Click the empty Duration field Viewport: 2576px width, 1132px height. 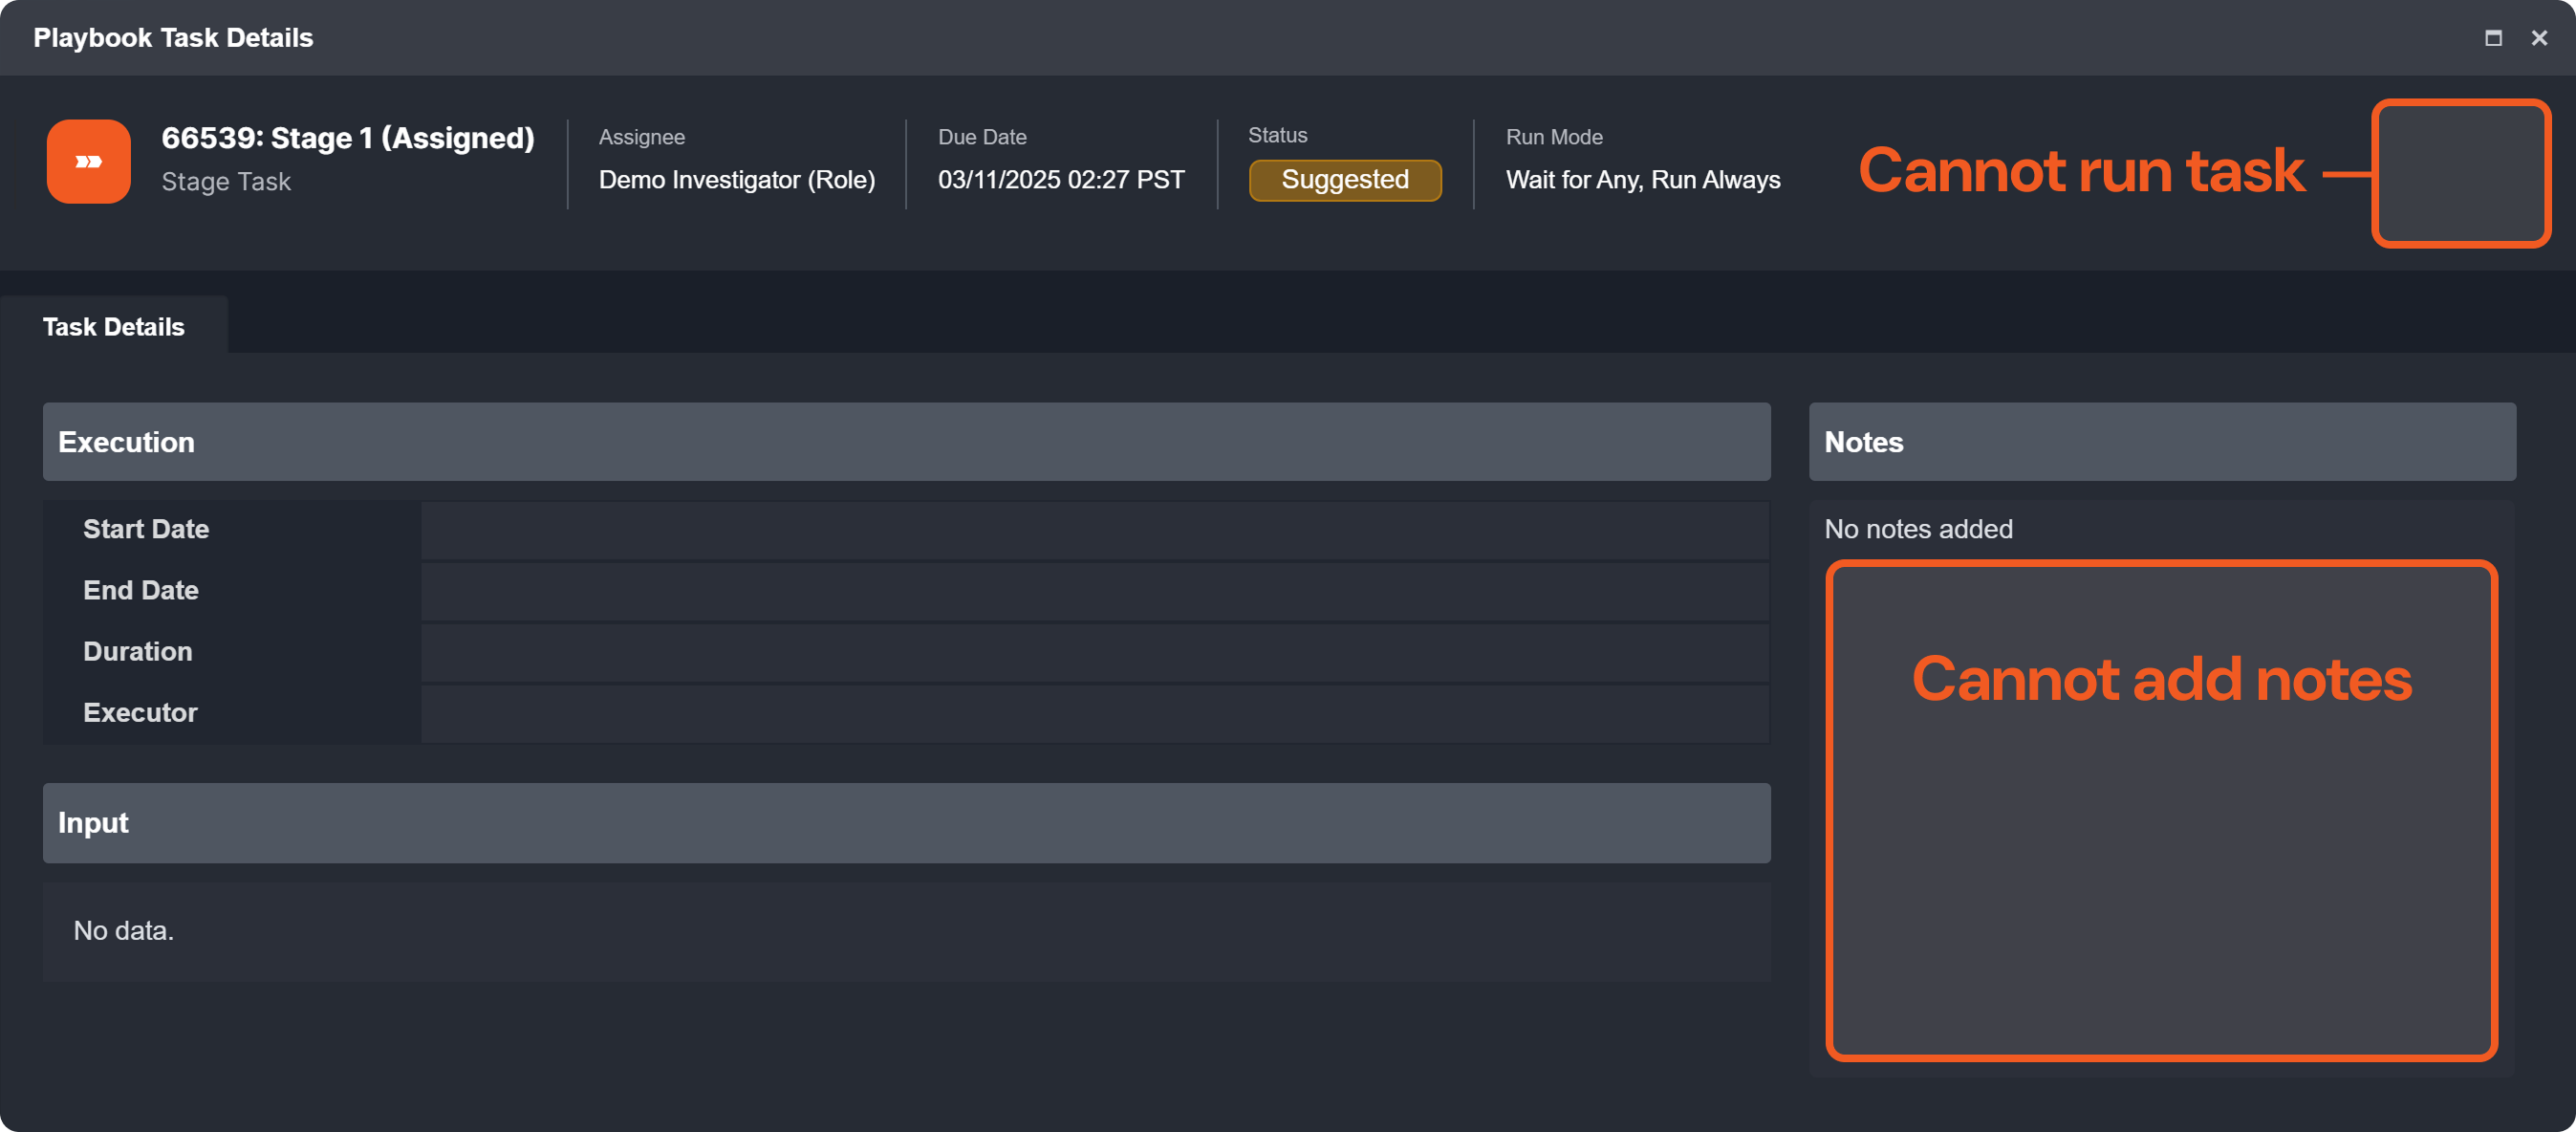1094,652
